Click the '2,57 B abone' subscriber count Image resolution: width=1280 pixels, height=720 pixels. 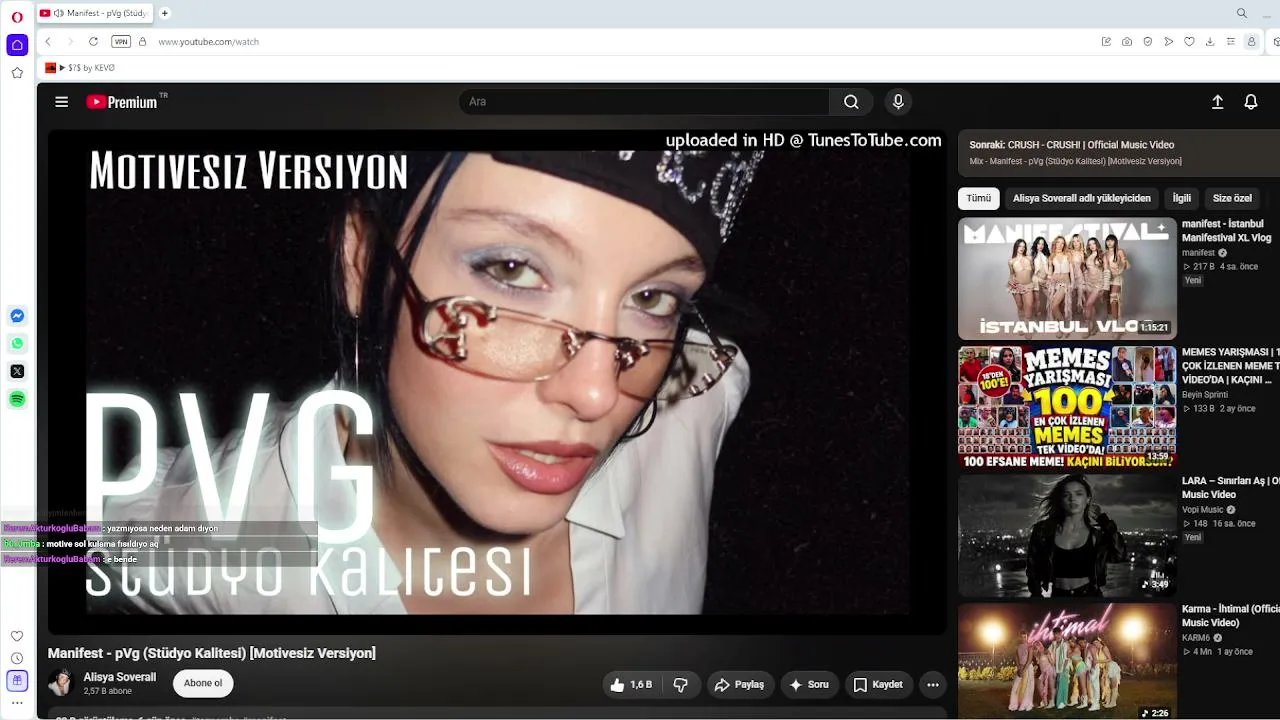(108, 691)
